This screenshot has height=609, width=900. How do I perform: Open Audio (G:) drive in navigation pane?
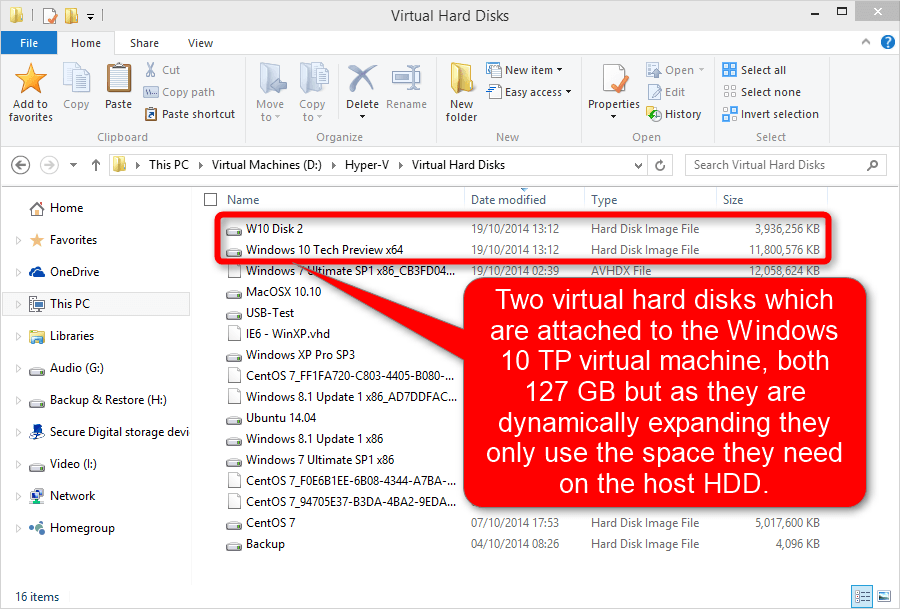[x=76, y=368]
